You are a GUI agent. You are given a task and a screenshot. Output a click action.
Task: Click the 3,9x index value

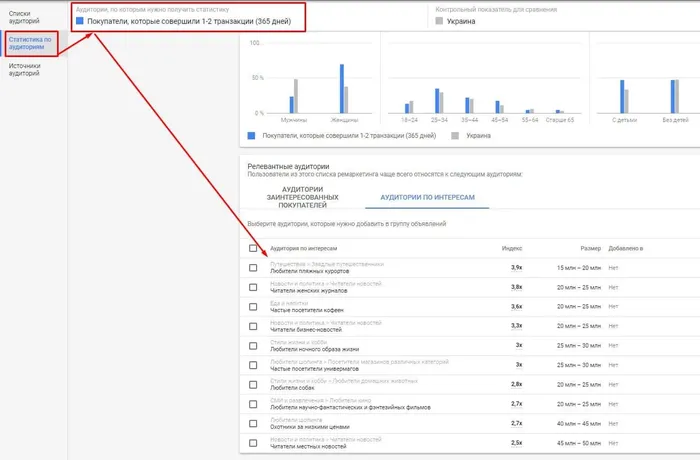coord(517,268)
